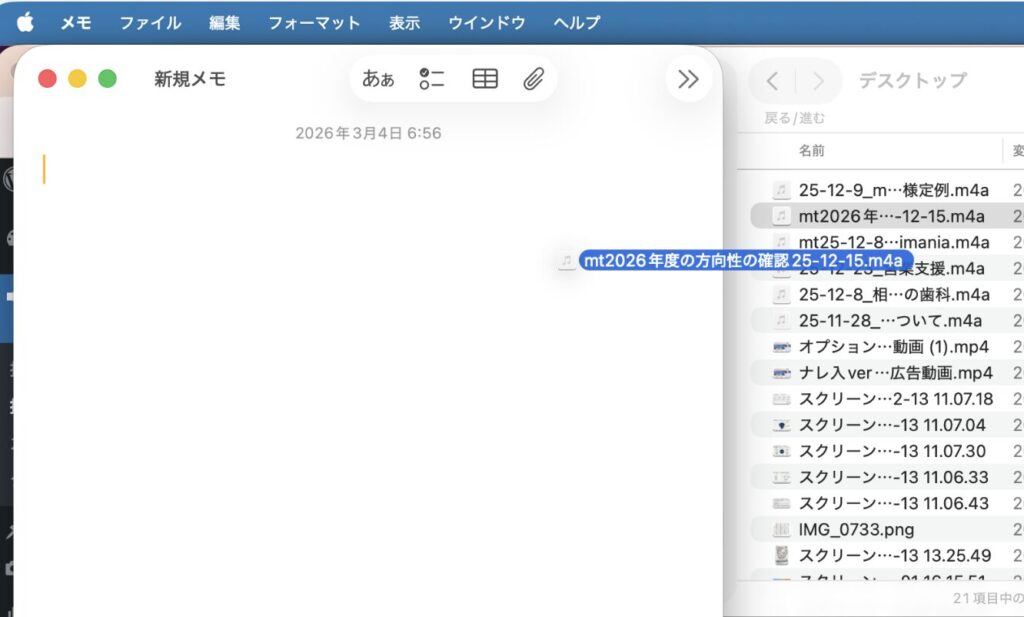This screenshot has width=1024, height=617.
Task: Select オプション…動画 (1).mp4 file
Action: [x=893, y=347]
